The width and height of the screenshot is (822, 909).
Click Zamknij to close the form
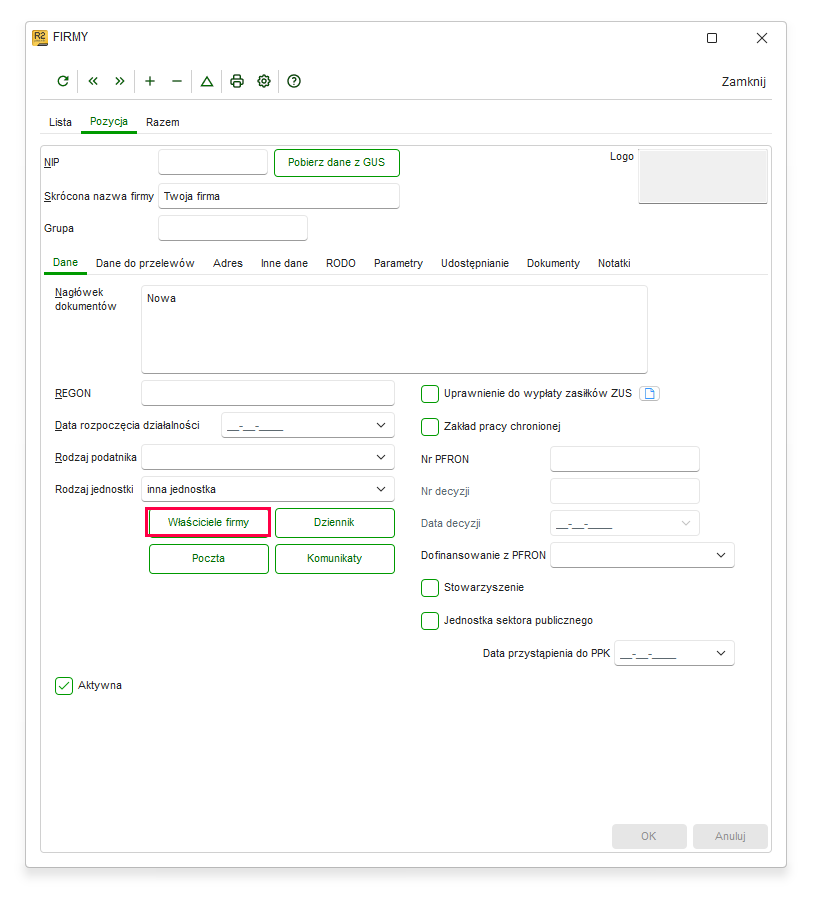click(x=744, y=82)
